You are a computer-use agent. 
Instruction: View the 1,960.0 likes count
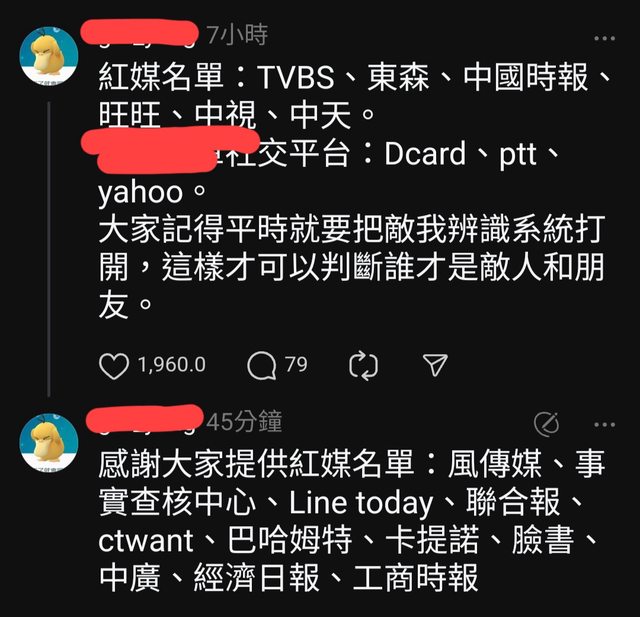tap(172, 364)
